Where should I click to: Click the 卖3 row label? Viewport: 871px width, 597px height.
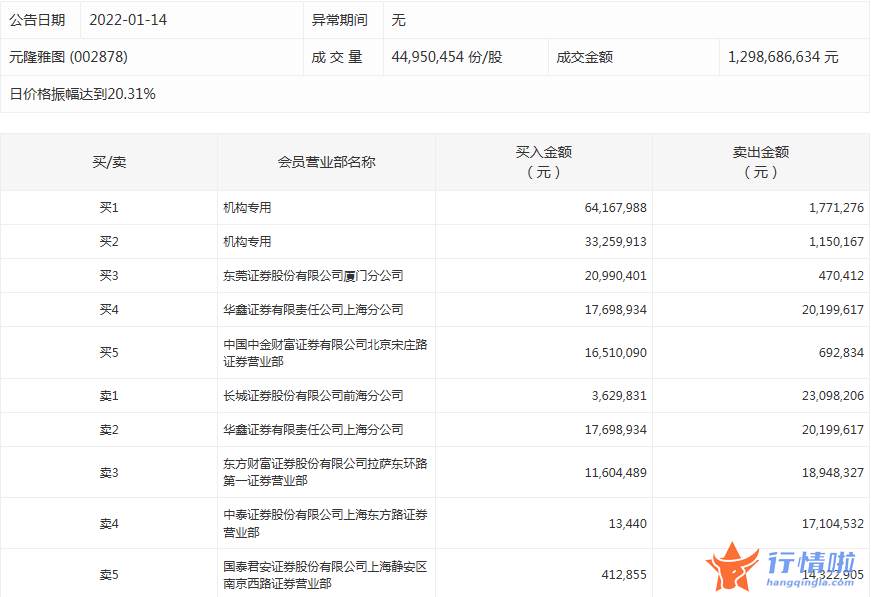109,473
